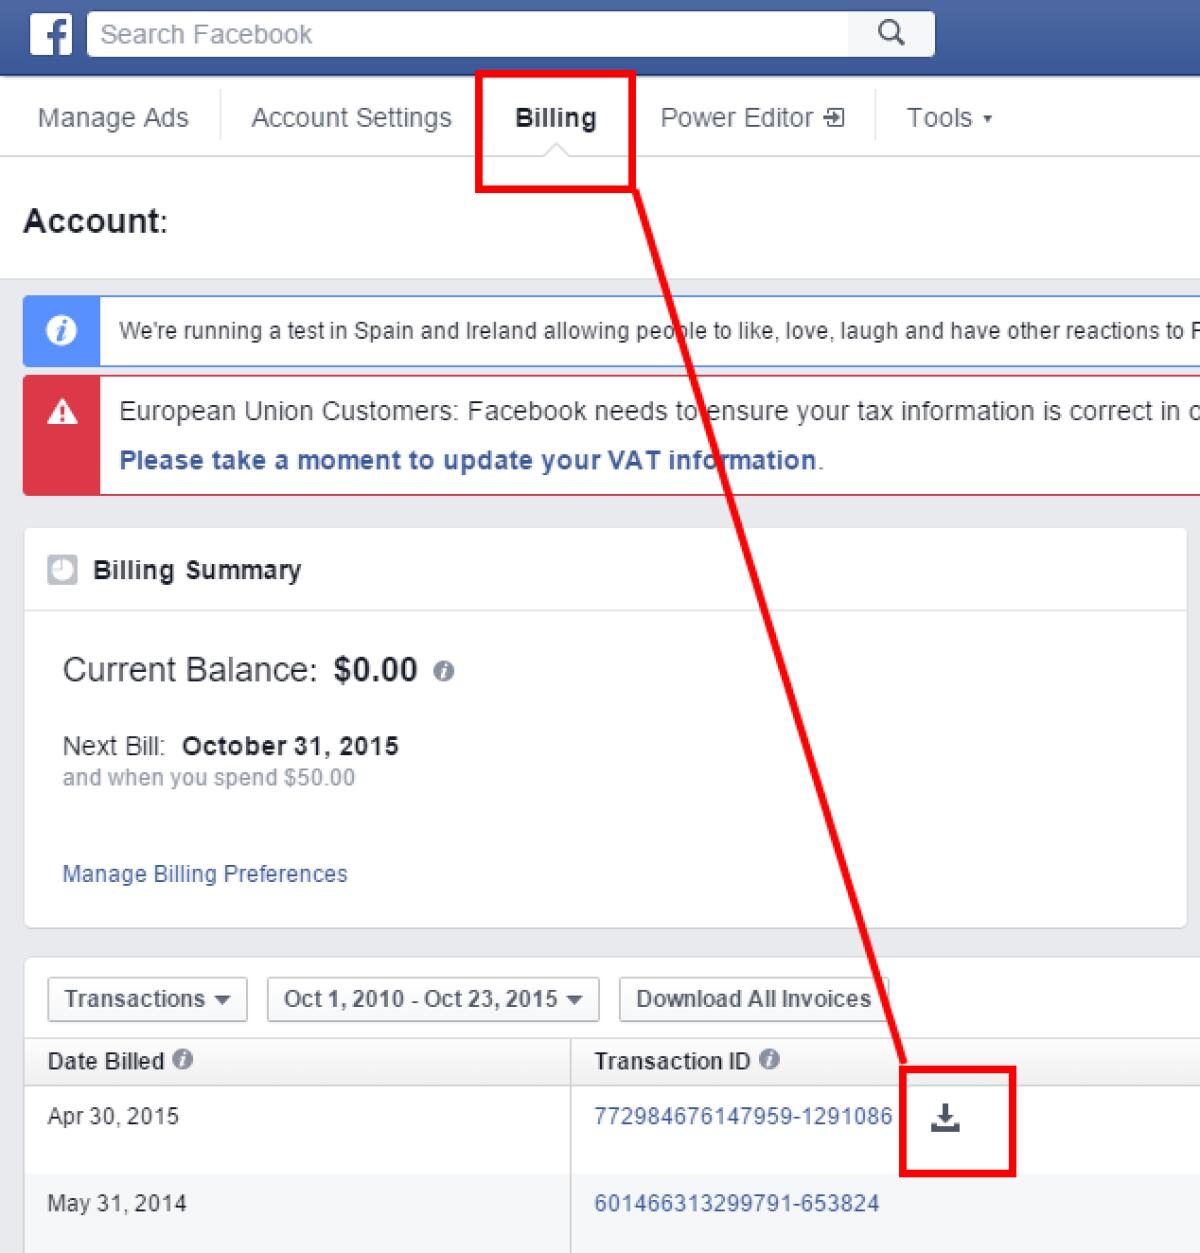Image resolution: width=1200 pixels, height=1253 pixels.
Task: Click the clock icon beside Billing Summary
Action: tap(62, 570)
